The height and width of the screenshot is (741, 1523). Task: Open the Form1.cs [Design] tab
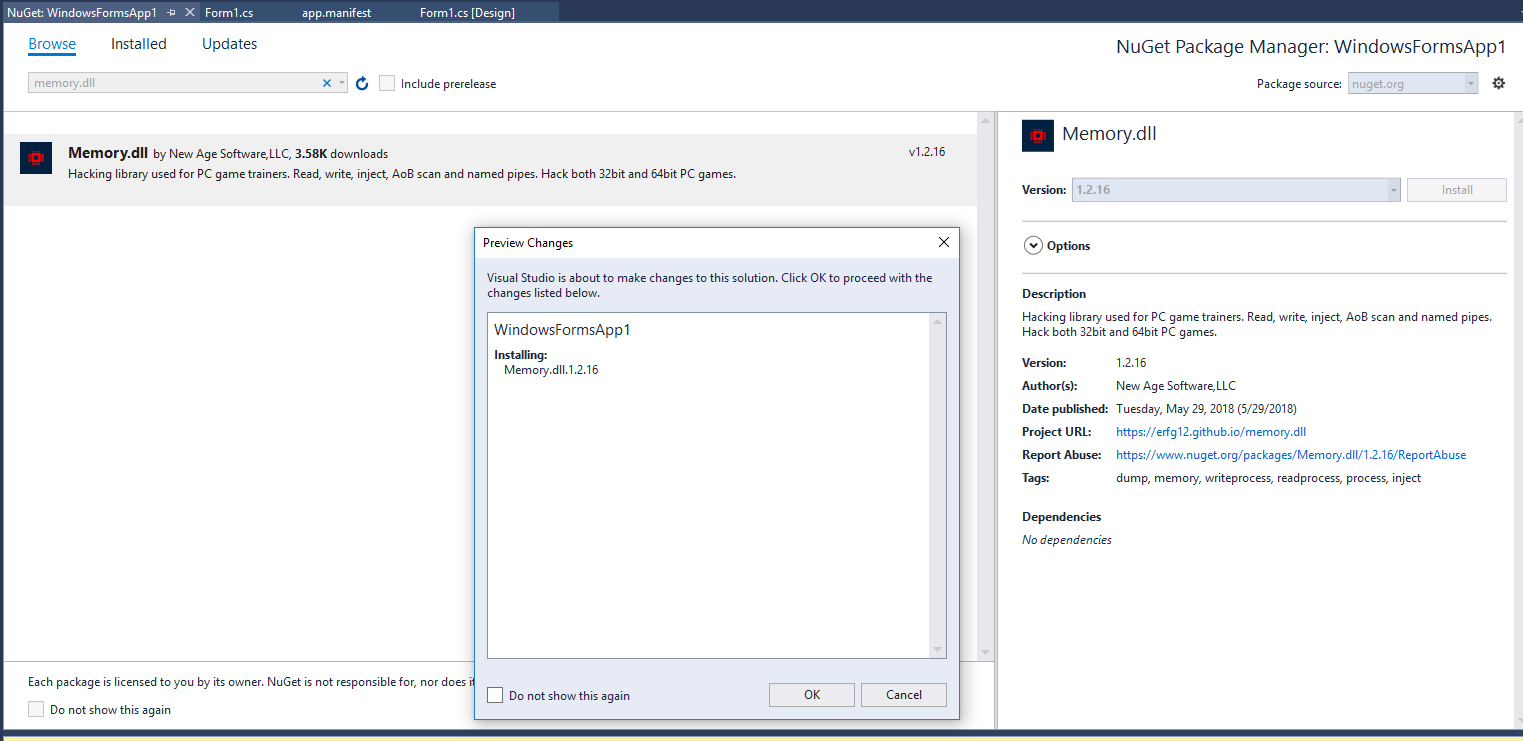[467, 12]
